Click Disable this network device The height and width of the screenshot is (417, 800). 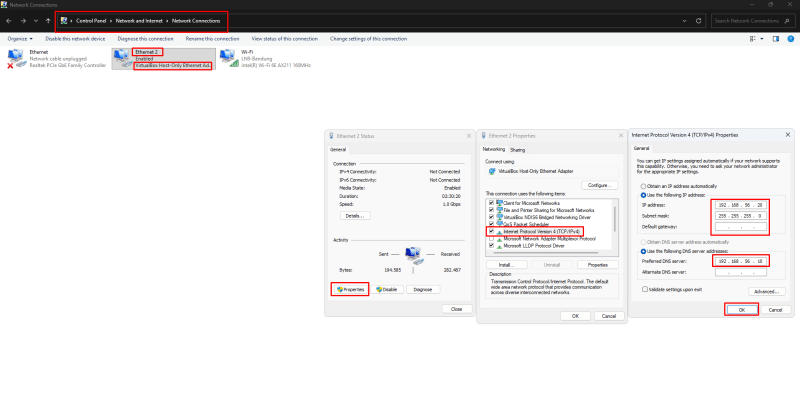(x=75, y=39)
